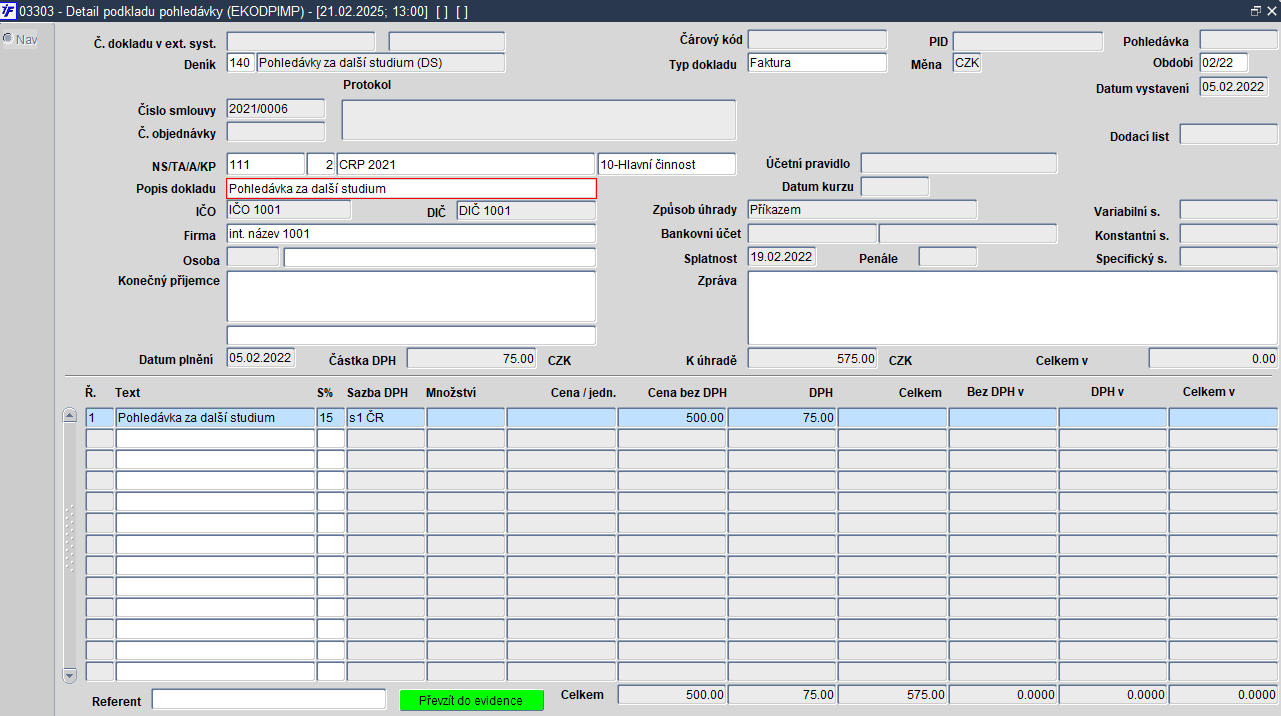Click the Datum kurzu field
Screen dimensions: 1281x716
click(895, 186)
